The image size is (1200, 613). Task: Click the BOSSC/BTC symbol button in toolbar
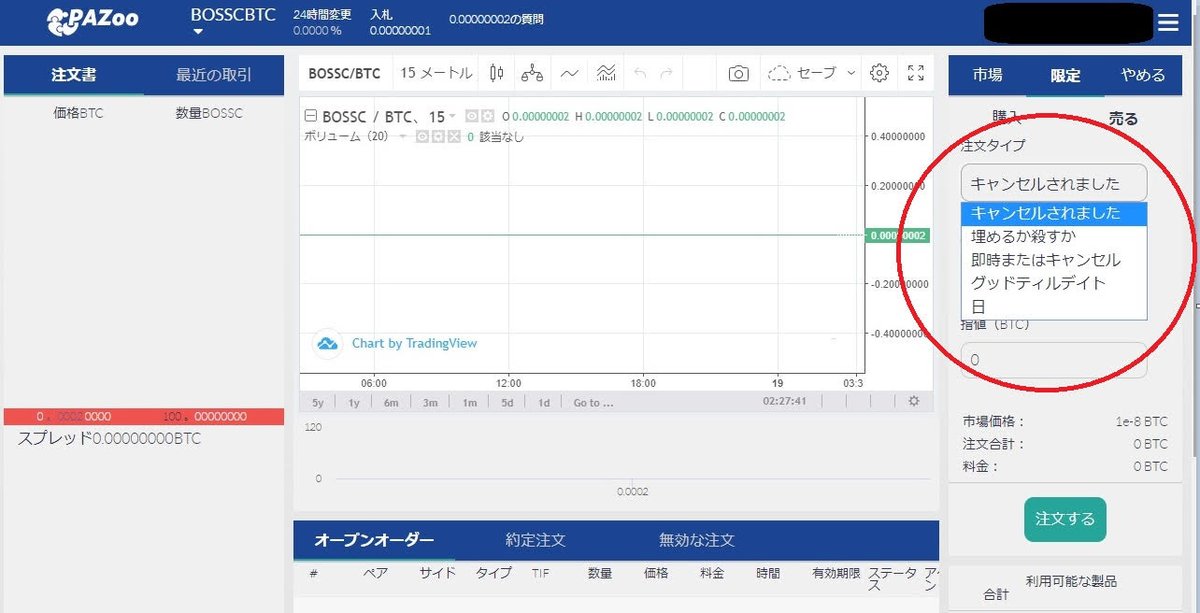(344, 73)
